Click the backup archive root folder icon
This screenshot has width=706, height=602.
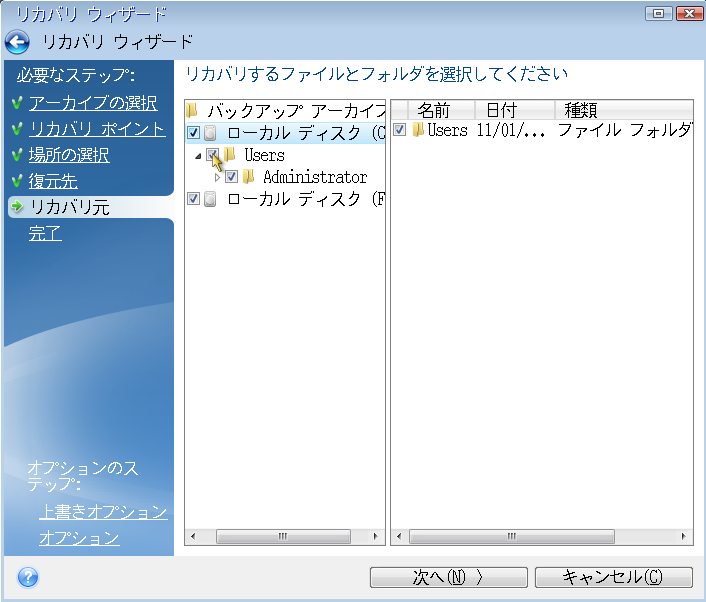(x=193, y=110)
